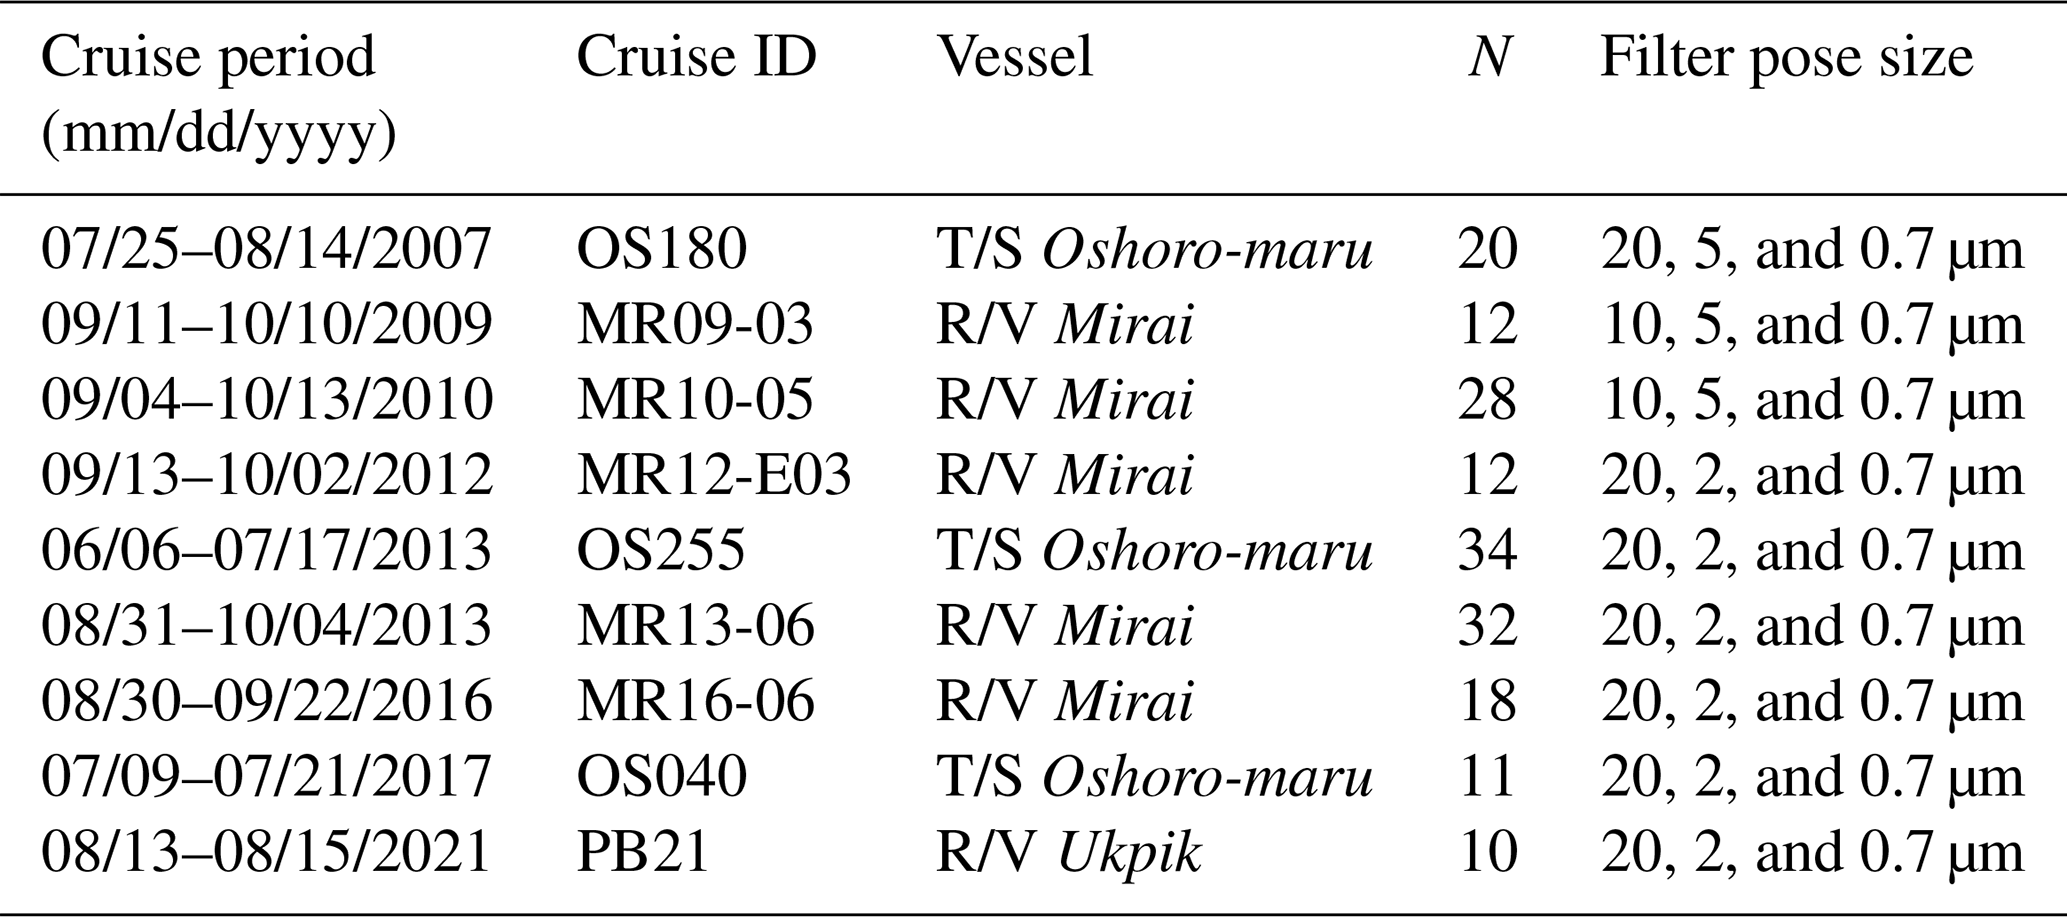Select the R/V Ukpik vessel cell
Screen dimensions: 2067x917
pos(1068,852)
